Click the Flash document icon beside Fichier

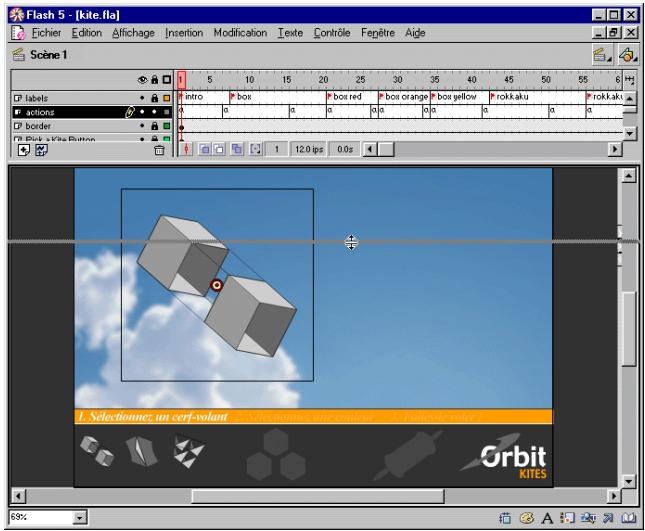click(18, 33)
